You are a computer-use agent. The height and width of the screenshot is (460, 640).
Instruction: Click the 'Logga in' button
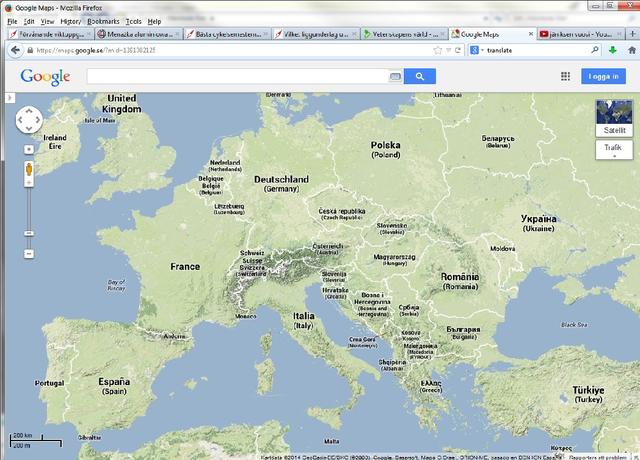(x=603, y=76)
